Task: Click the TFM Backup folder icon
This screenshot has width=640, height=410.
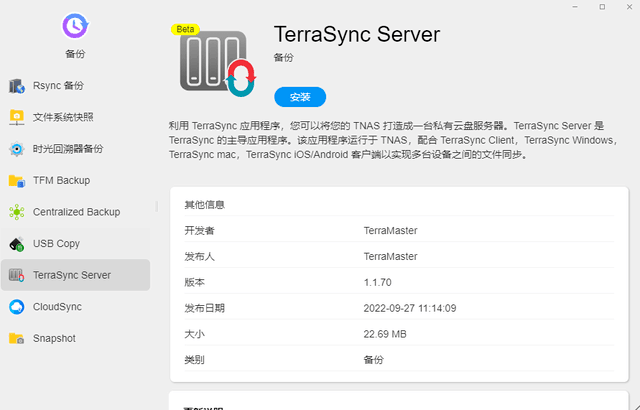Action: click(17, 181)
